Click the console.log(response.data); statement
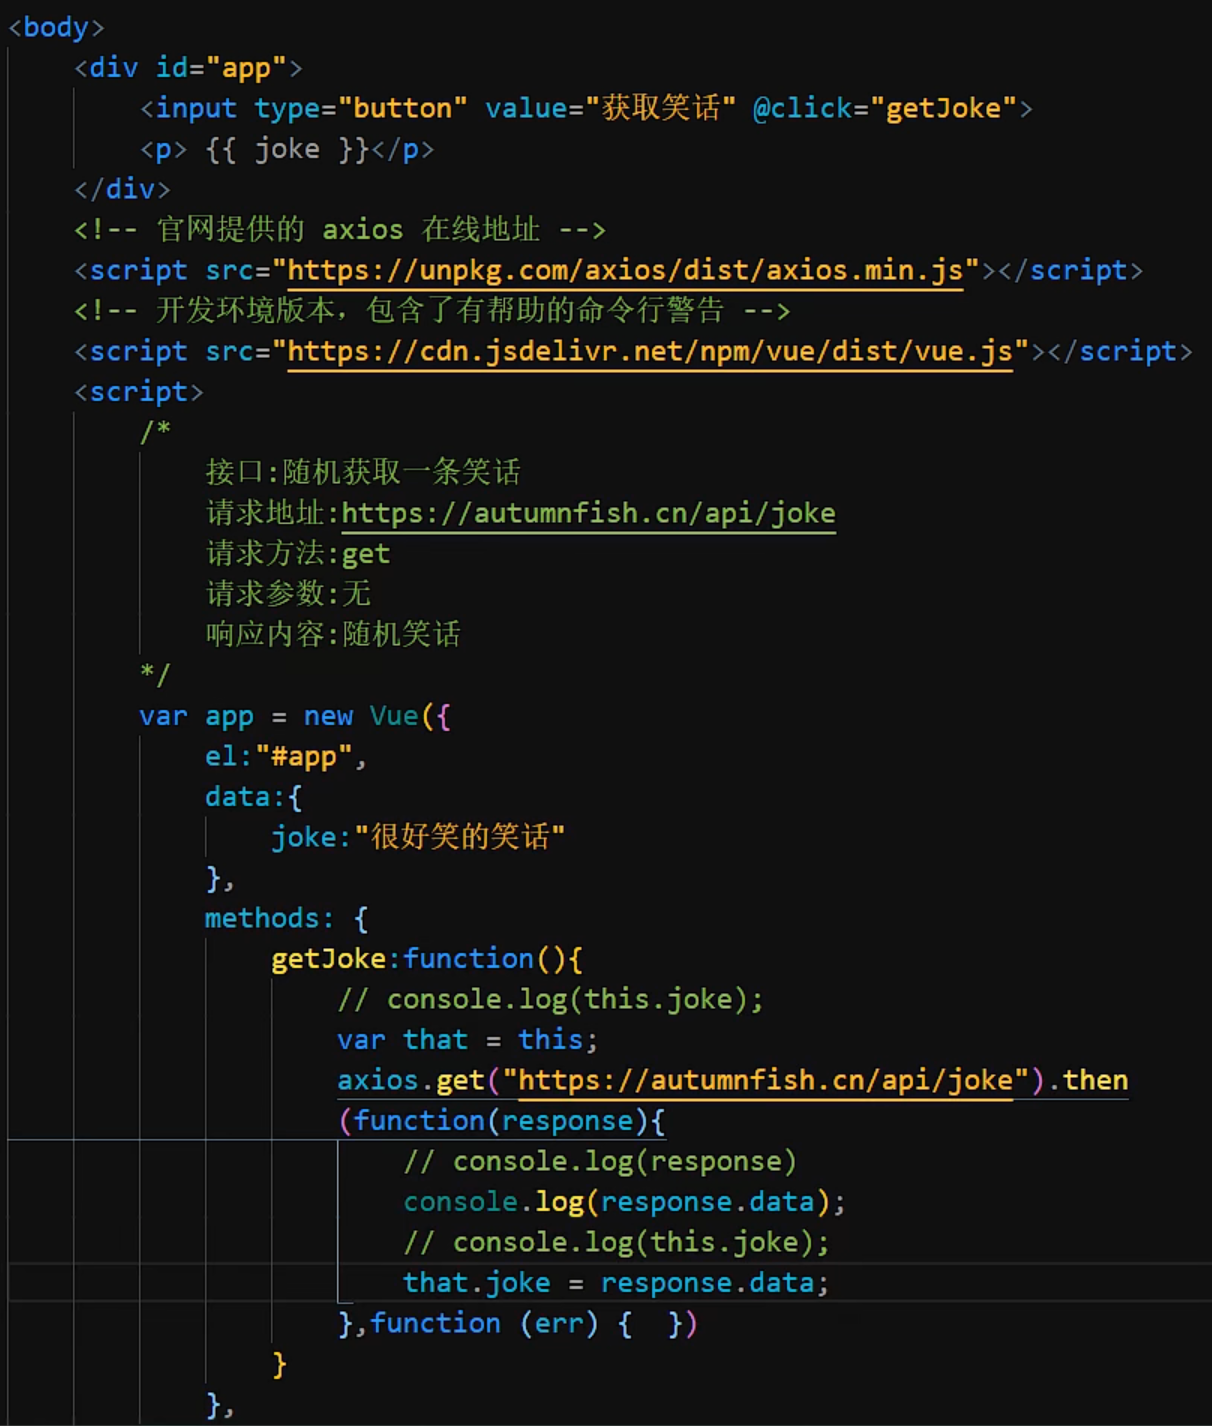This screenshot has height=1426, width=1212. [625, 1202]
